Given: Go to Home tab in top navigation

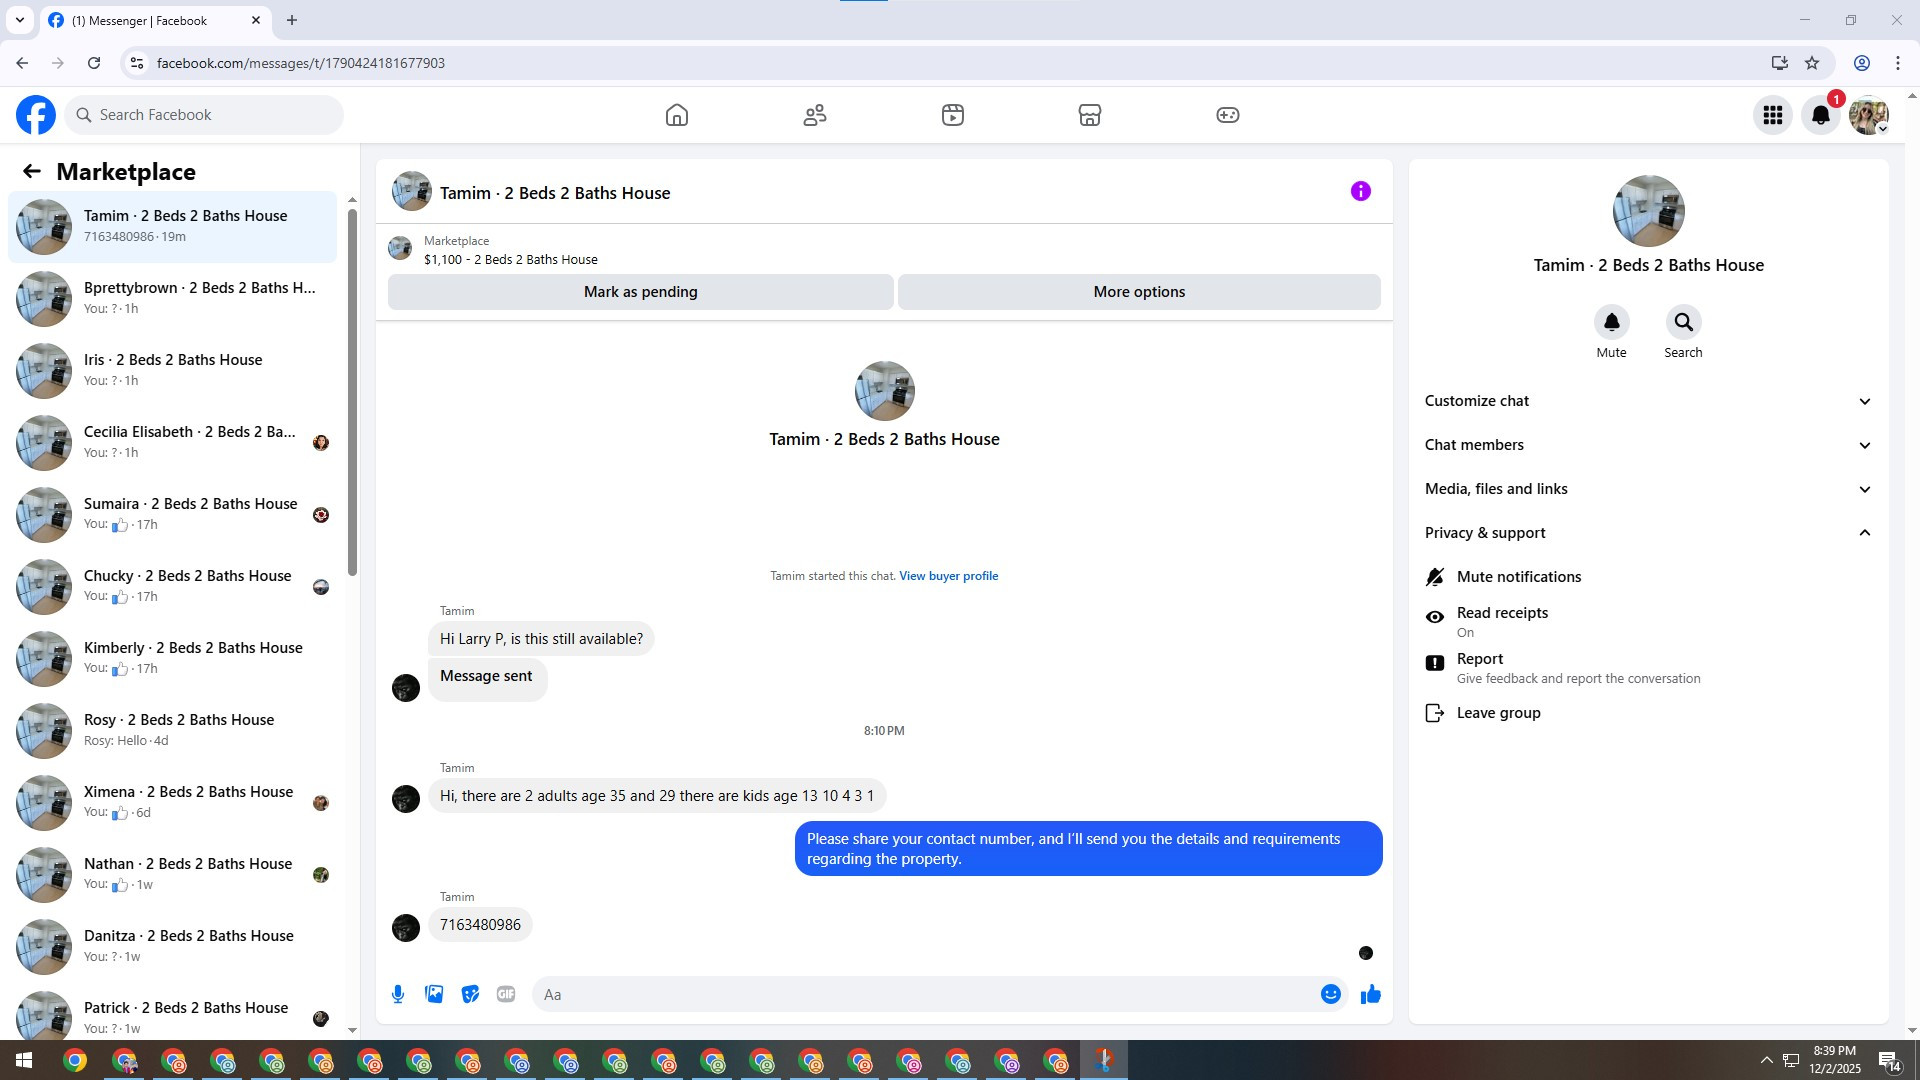Looking at the screenshot, I should (x=677, y=115).
